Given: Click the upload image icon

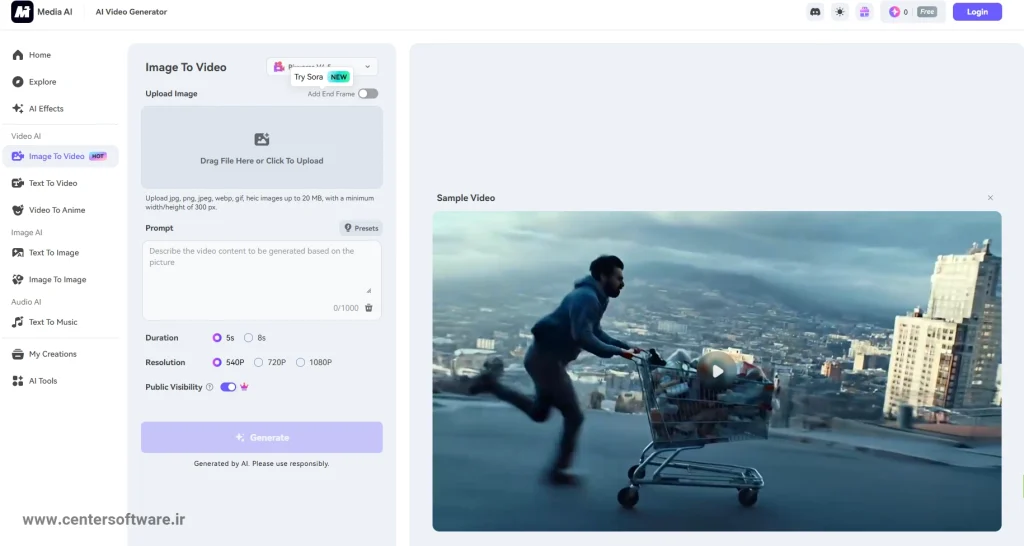Looking at the screenshot, I should click(262, 139).
